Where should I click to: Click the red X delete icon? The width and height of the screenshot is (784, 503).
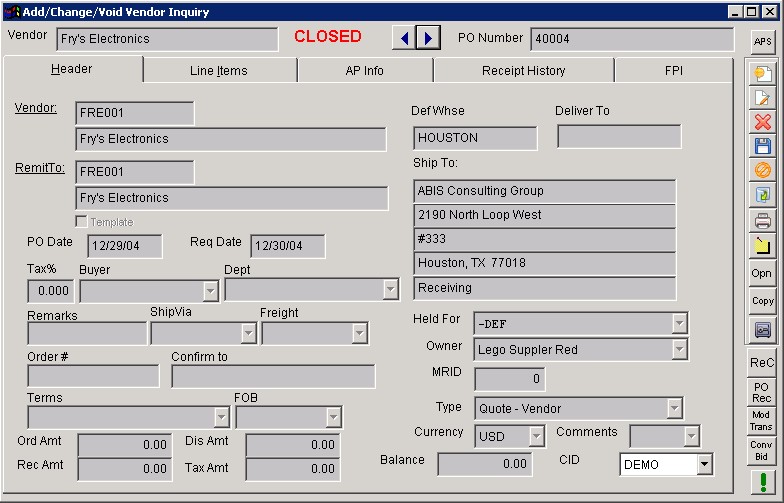(x=763, y=122)
